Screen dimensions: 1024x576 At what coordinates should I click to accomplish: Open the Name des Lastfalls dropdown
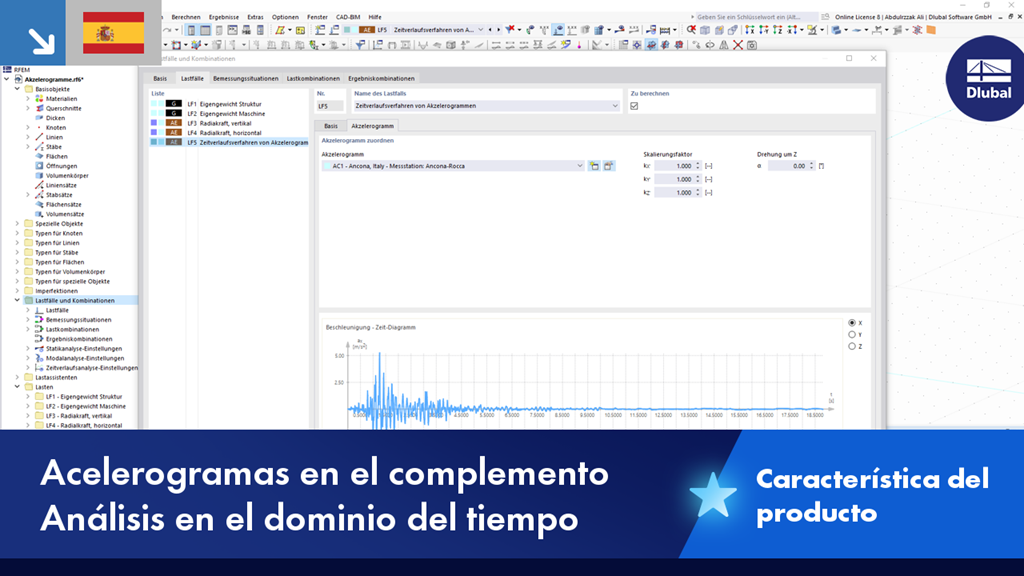615,106
